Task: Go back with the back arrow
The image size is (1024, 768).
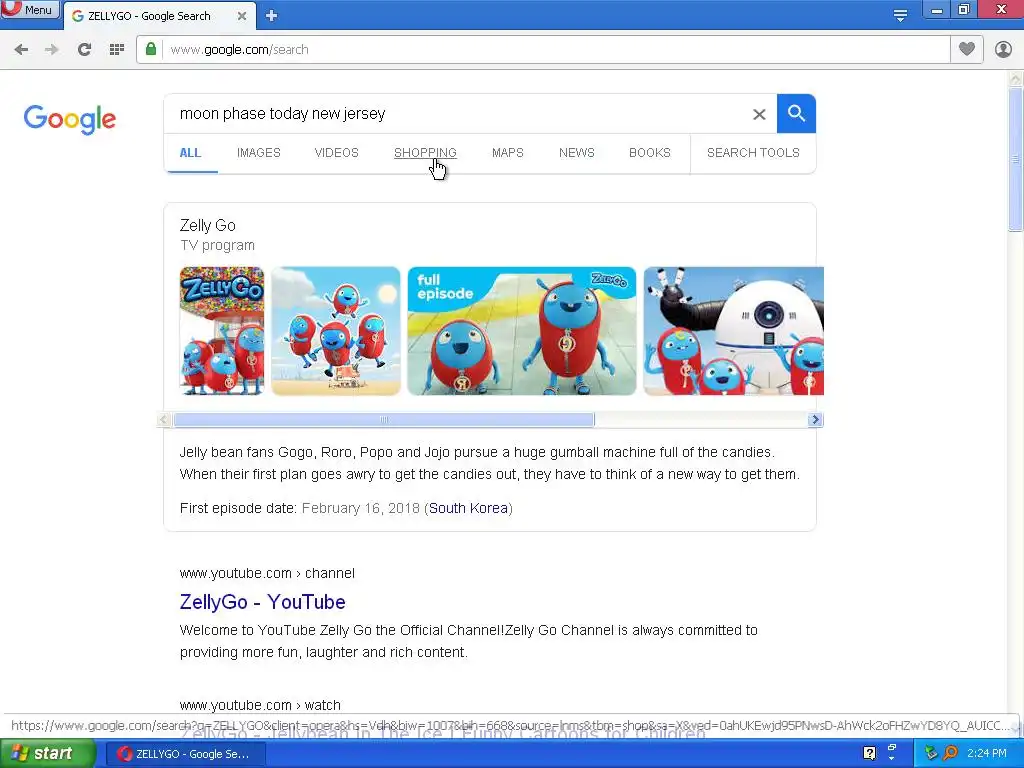Action: [x=21, y=50]
